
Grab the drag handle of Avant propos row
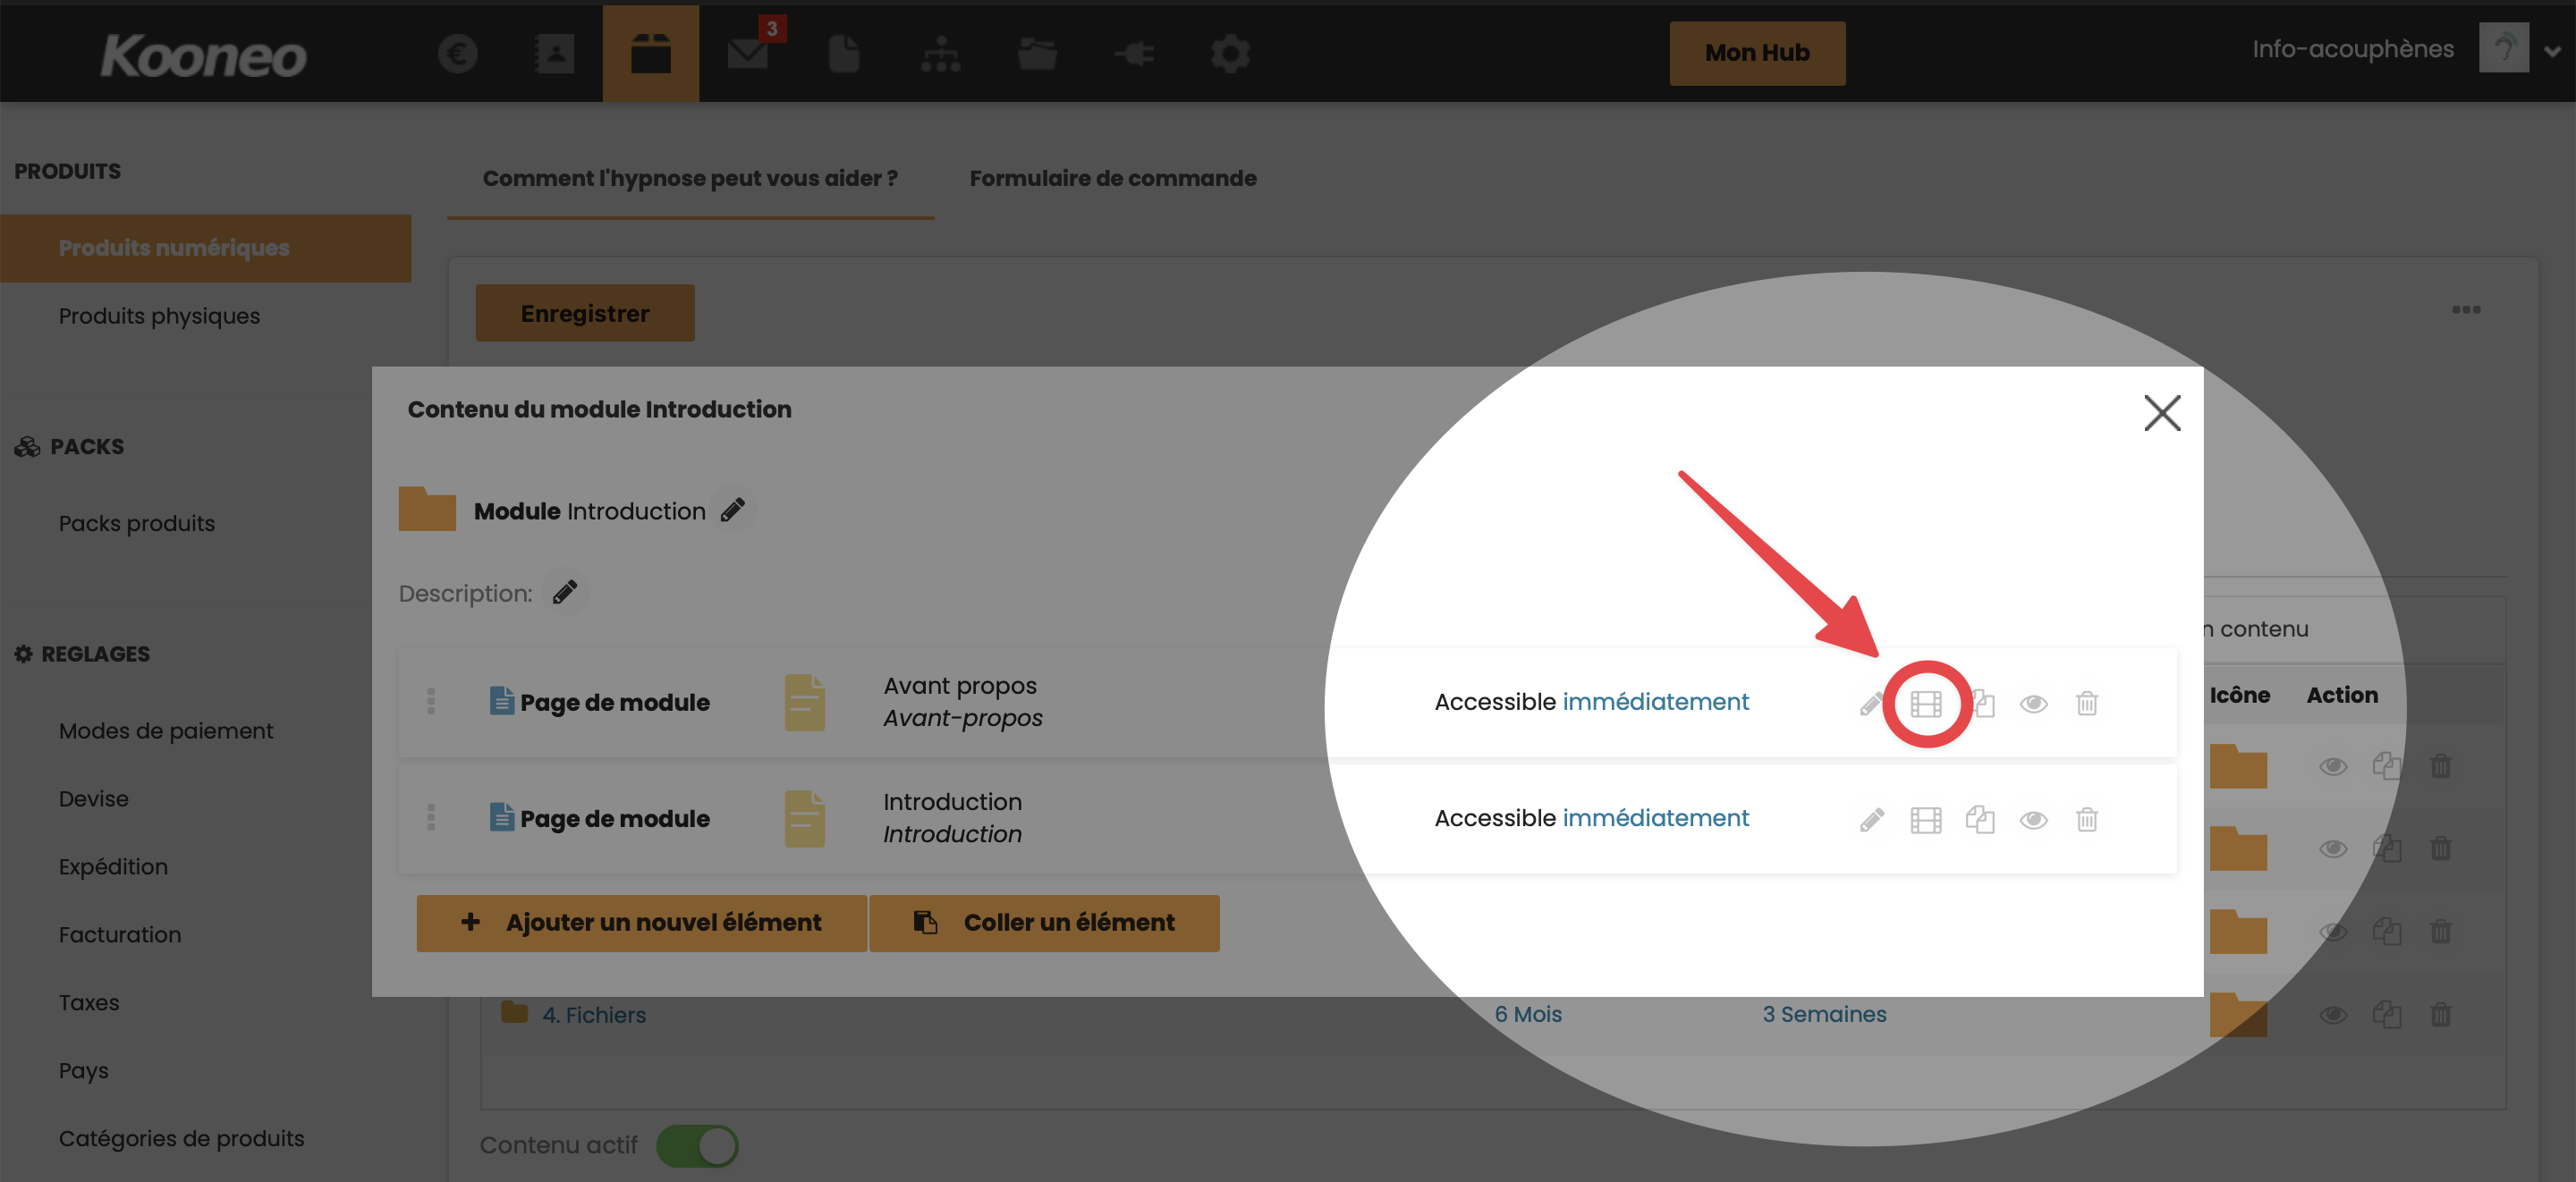(x=431, y=702)
